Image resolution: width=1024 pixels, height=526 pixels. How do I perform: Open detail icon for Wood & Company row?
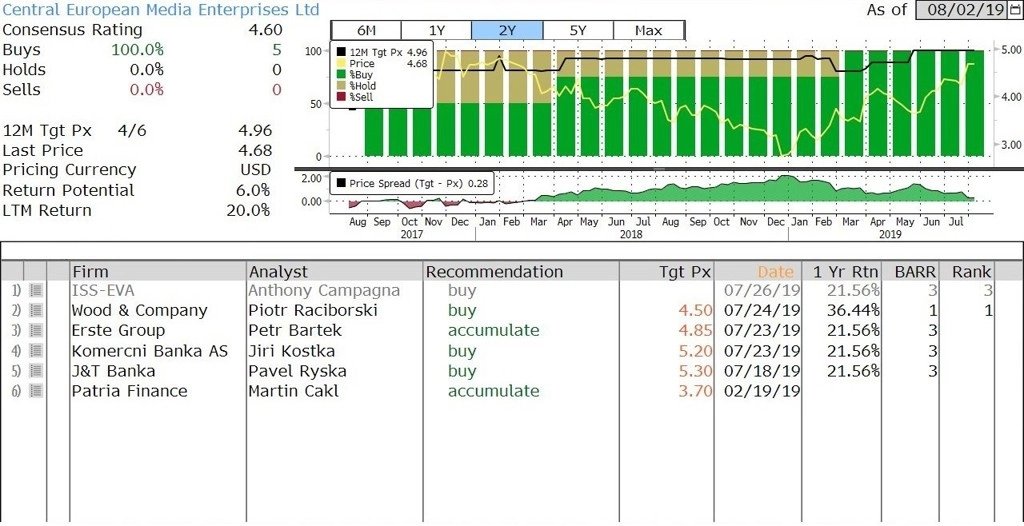(36, 310)
